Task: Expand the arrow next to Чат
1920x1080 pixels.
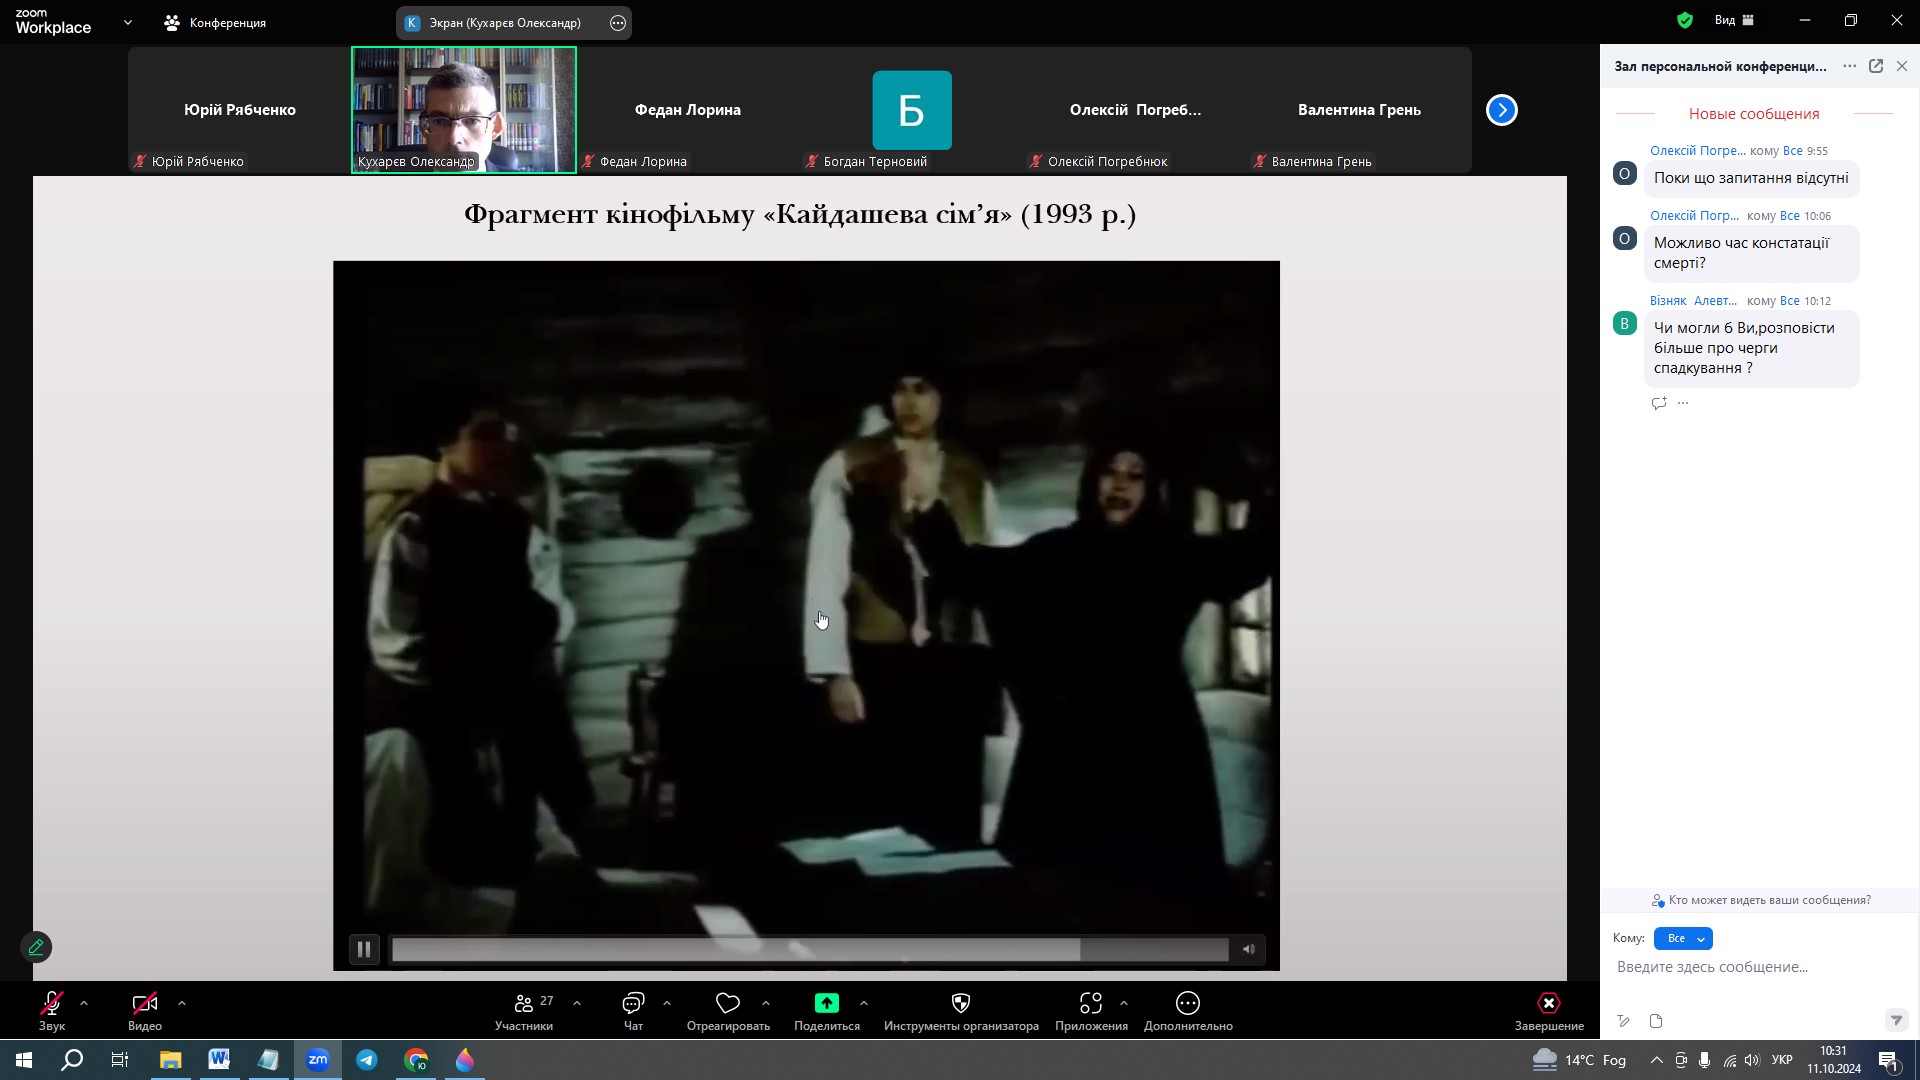Action: [x=667, y=1003]
